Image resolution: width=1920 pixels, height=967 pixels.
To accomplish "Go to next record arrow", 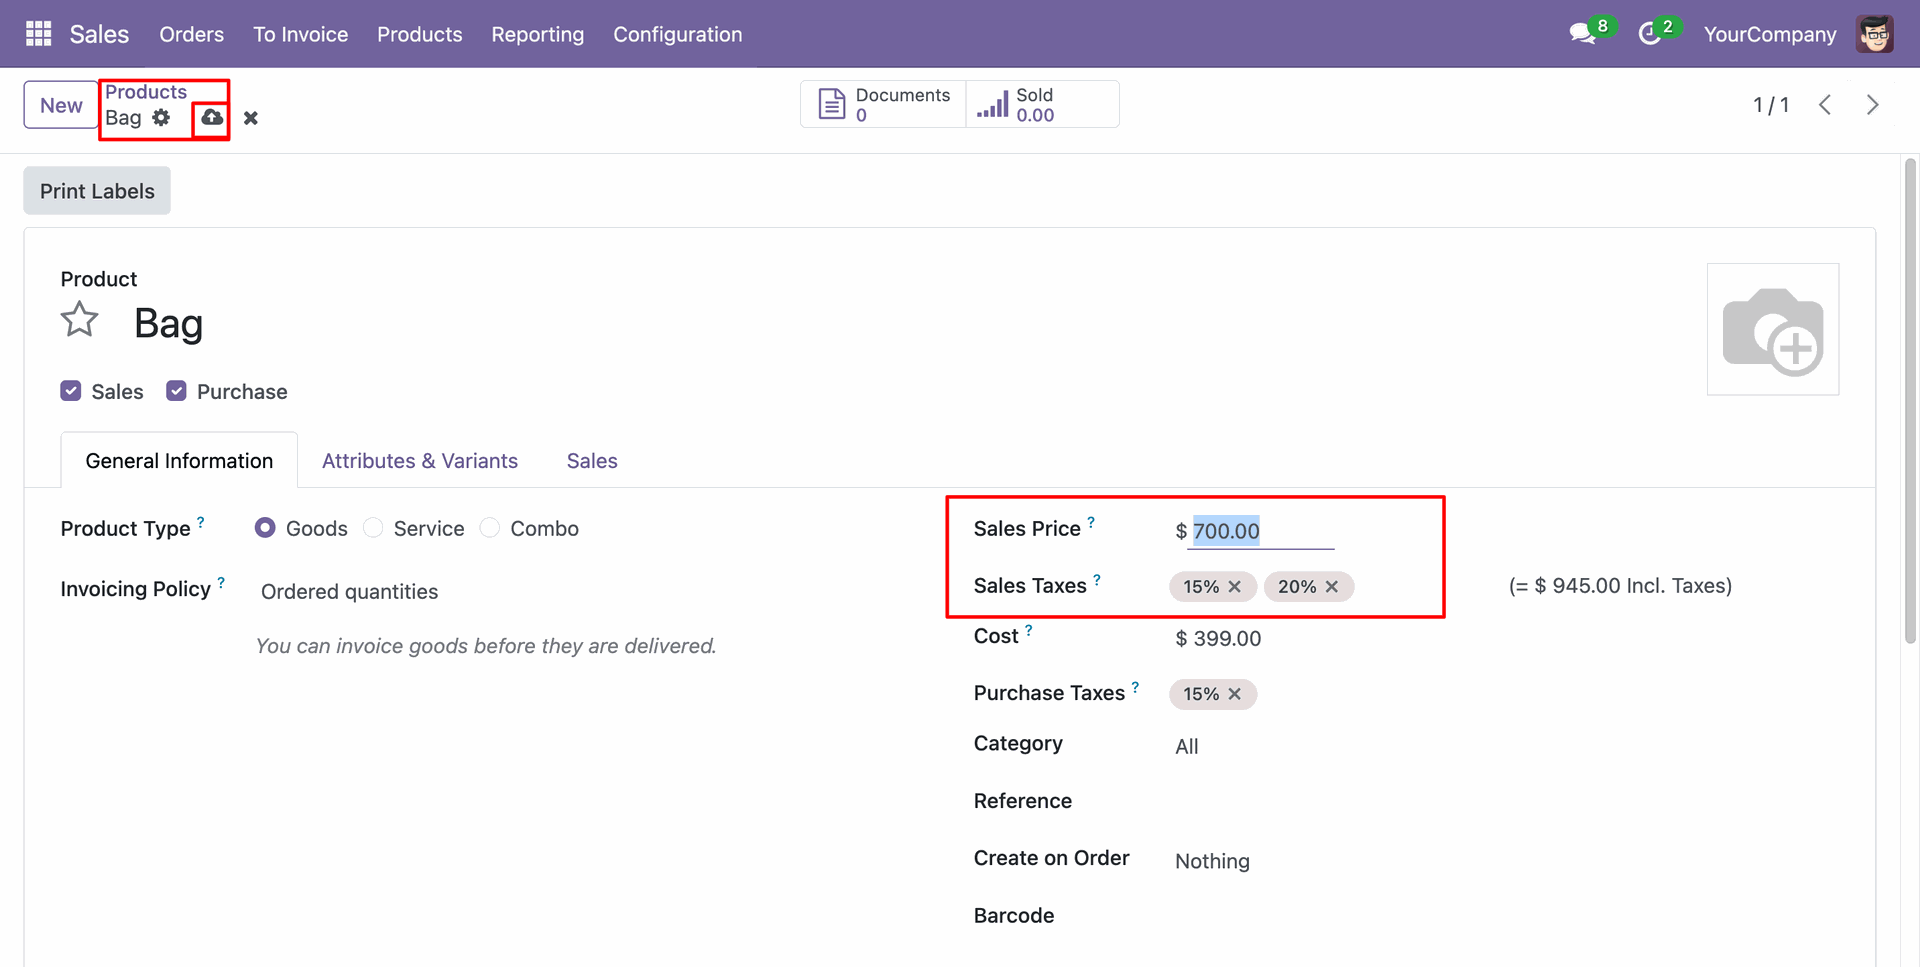I will 1872,105.
